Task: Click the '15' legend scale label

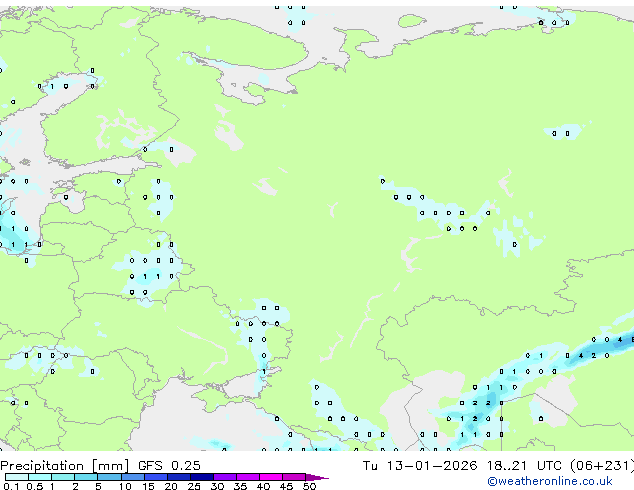Action: [x=148, y=486]
